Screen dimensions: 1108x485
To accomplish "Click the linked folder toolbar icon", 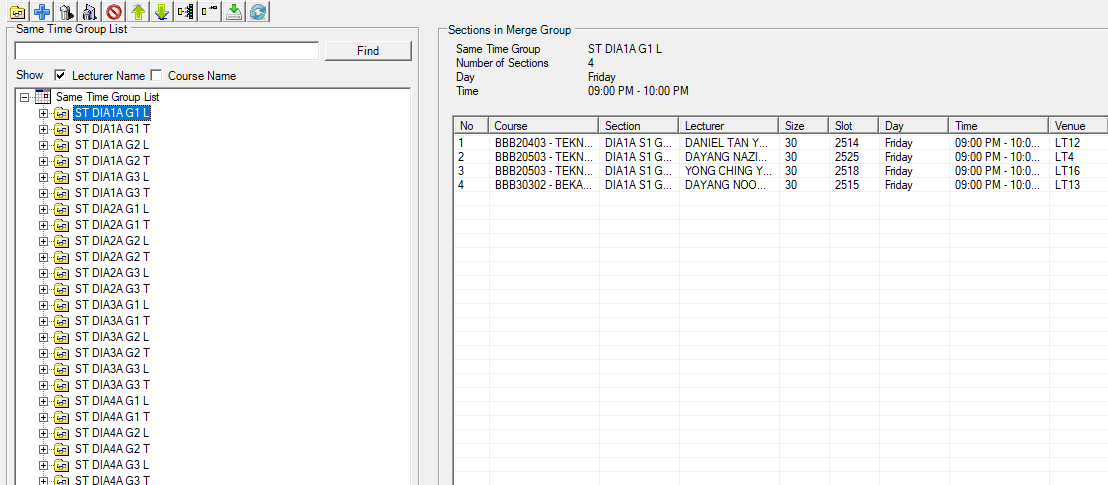I will pyautogui.click(x=17, y=12).
